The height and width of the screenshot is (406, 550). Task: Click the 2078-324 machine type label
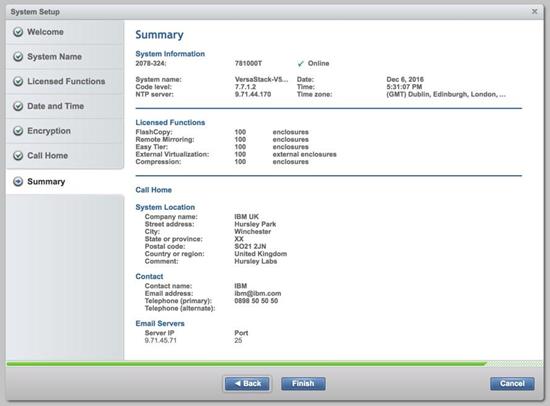[x=151, y=64]
